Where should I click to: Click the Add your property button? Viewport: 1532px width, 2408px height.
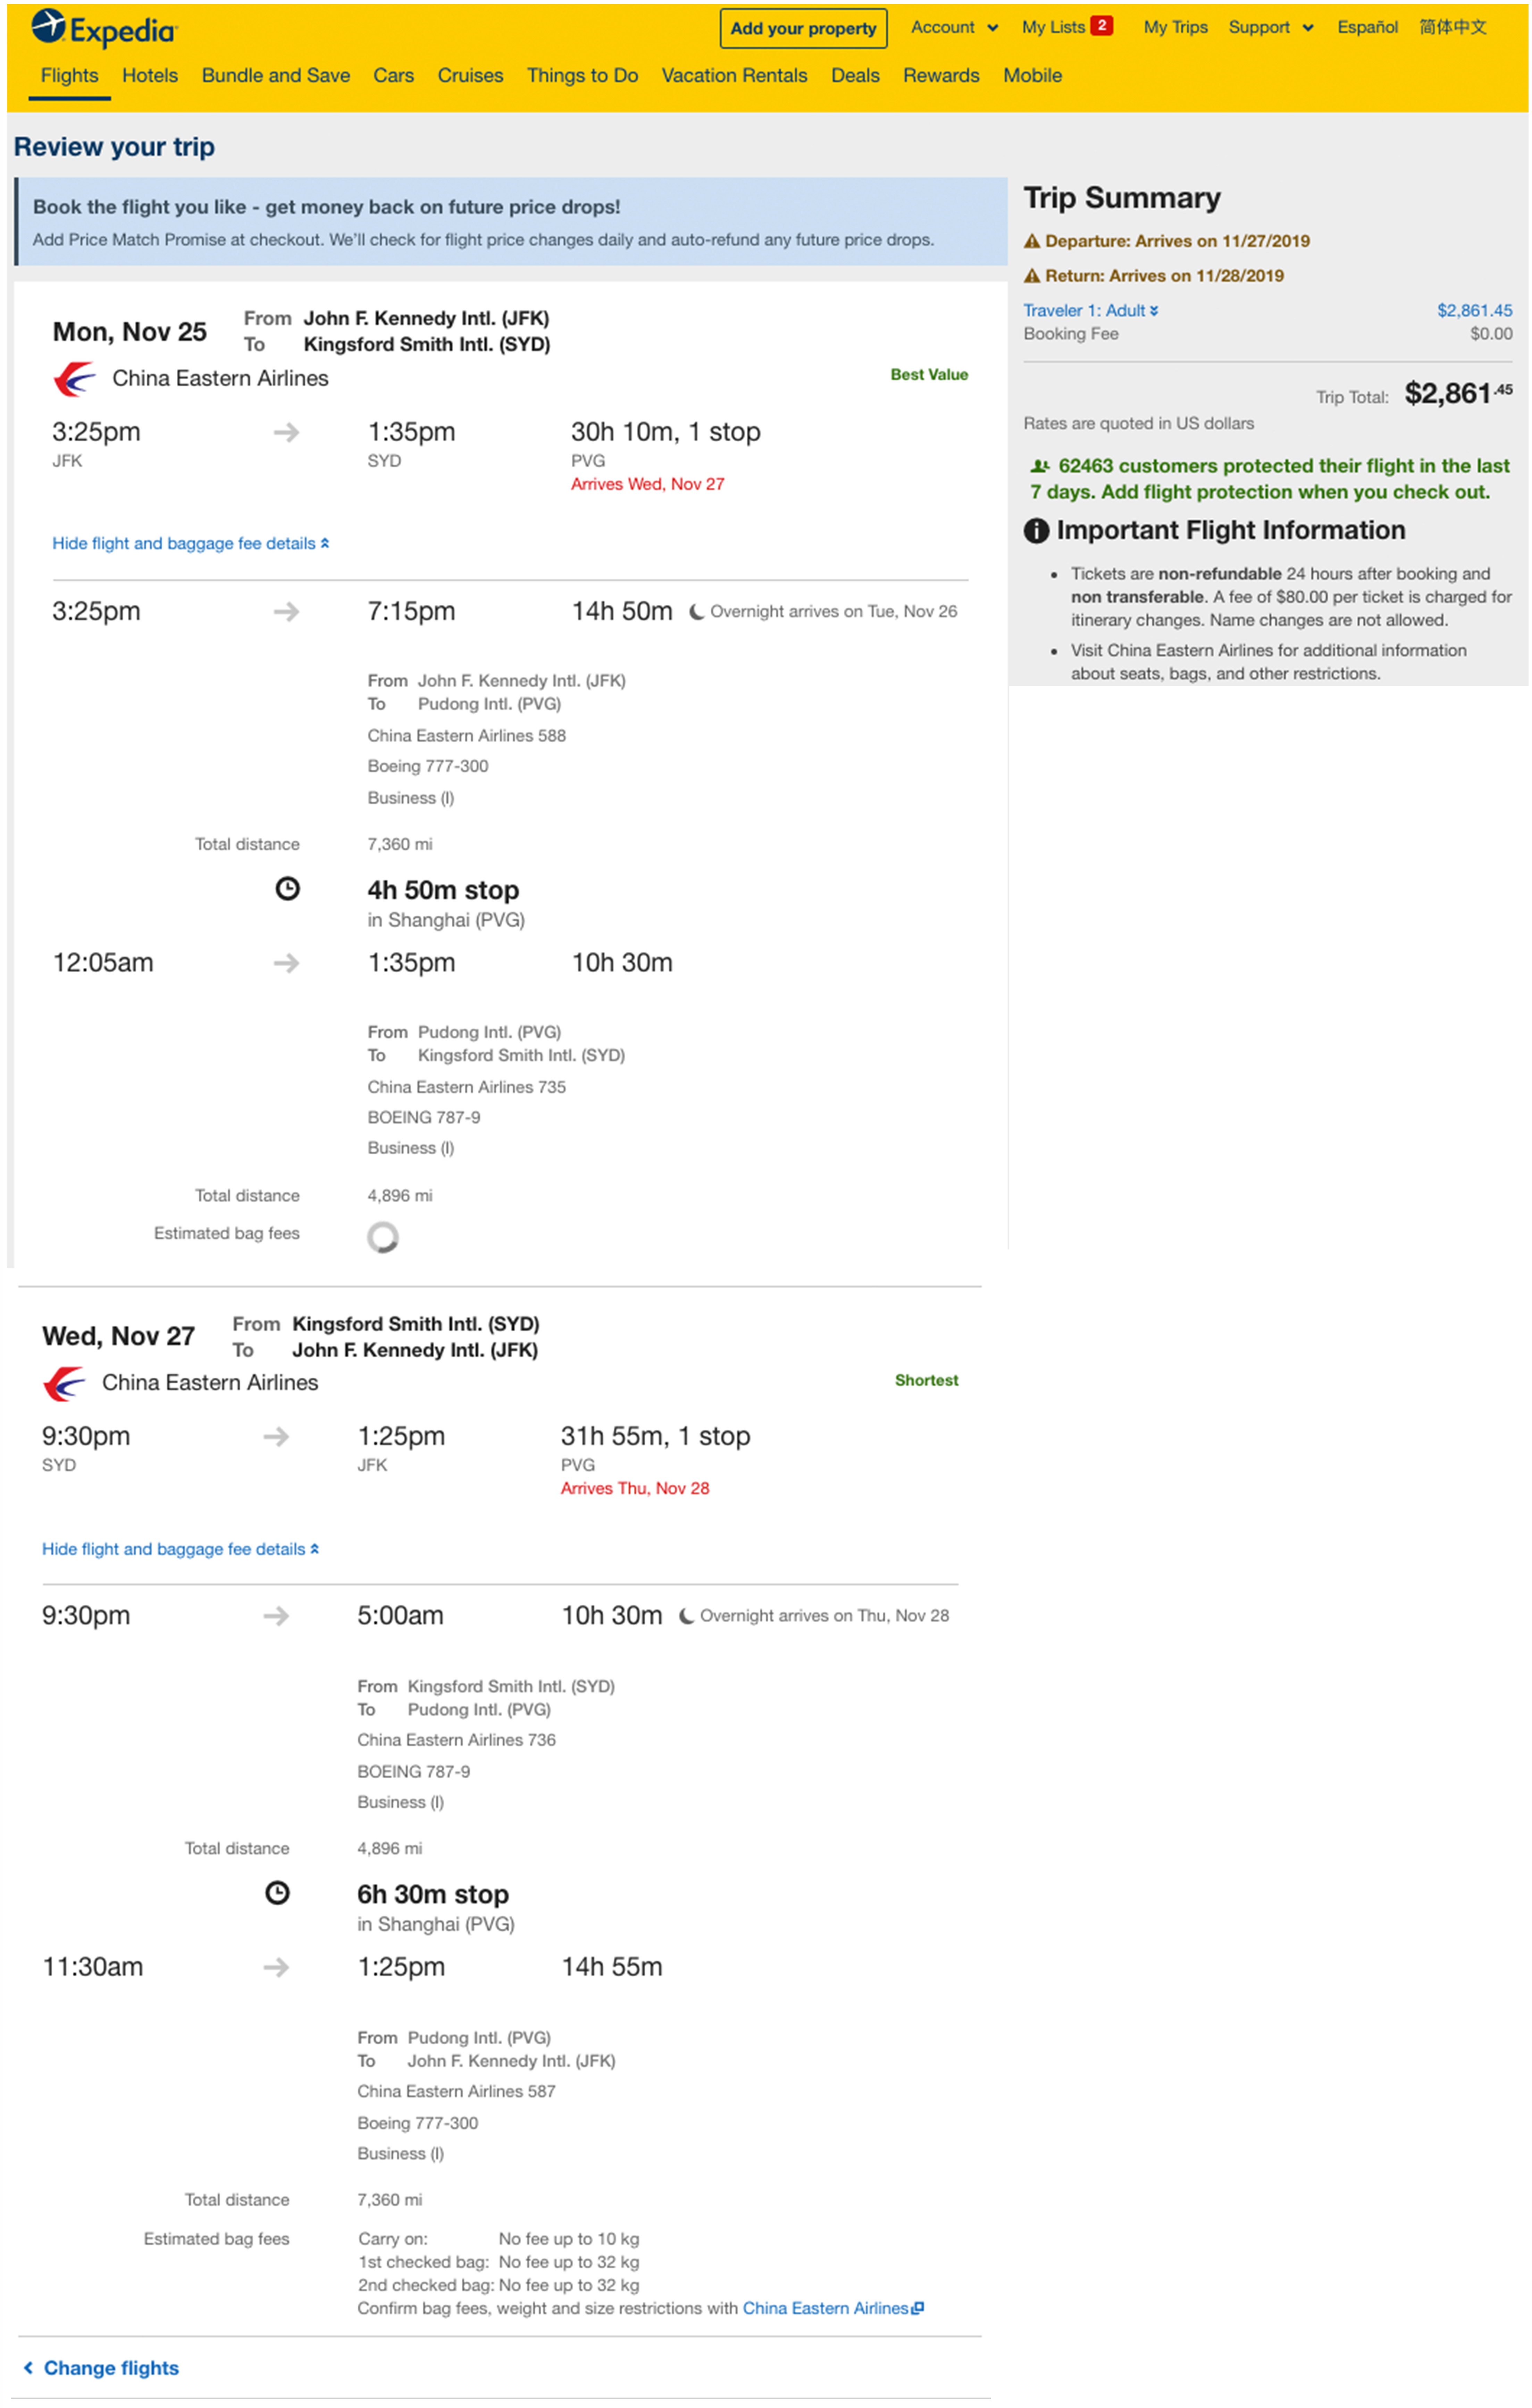[803, 28]
